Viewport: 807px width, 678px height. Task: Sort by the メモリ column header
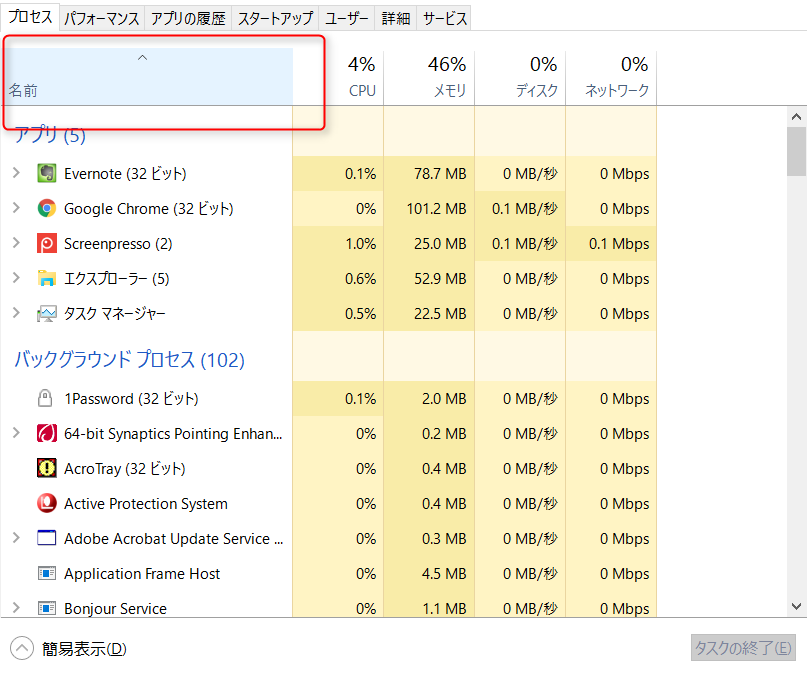(428, 77)
